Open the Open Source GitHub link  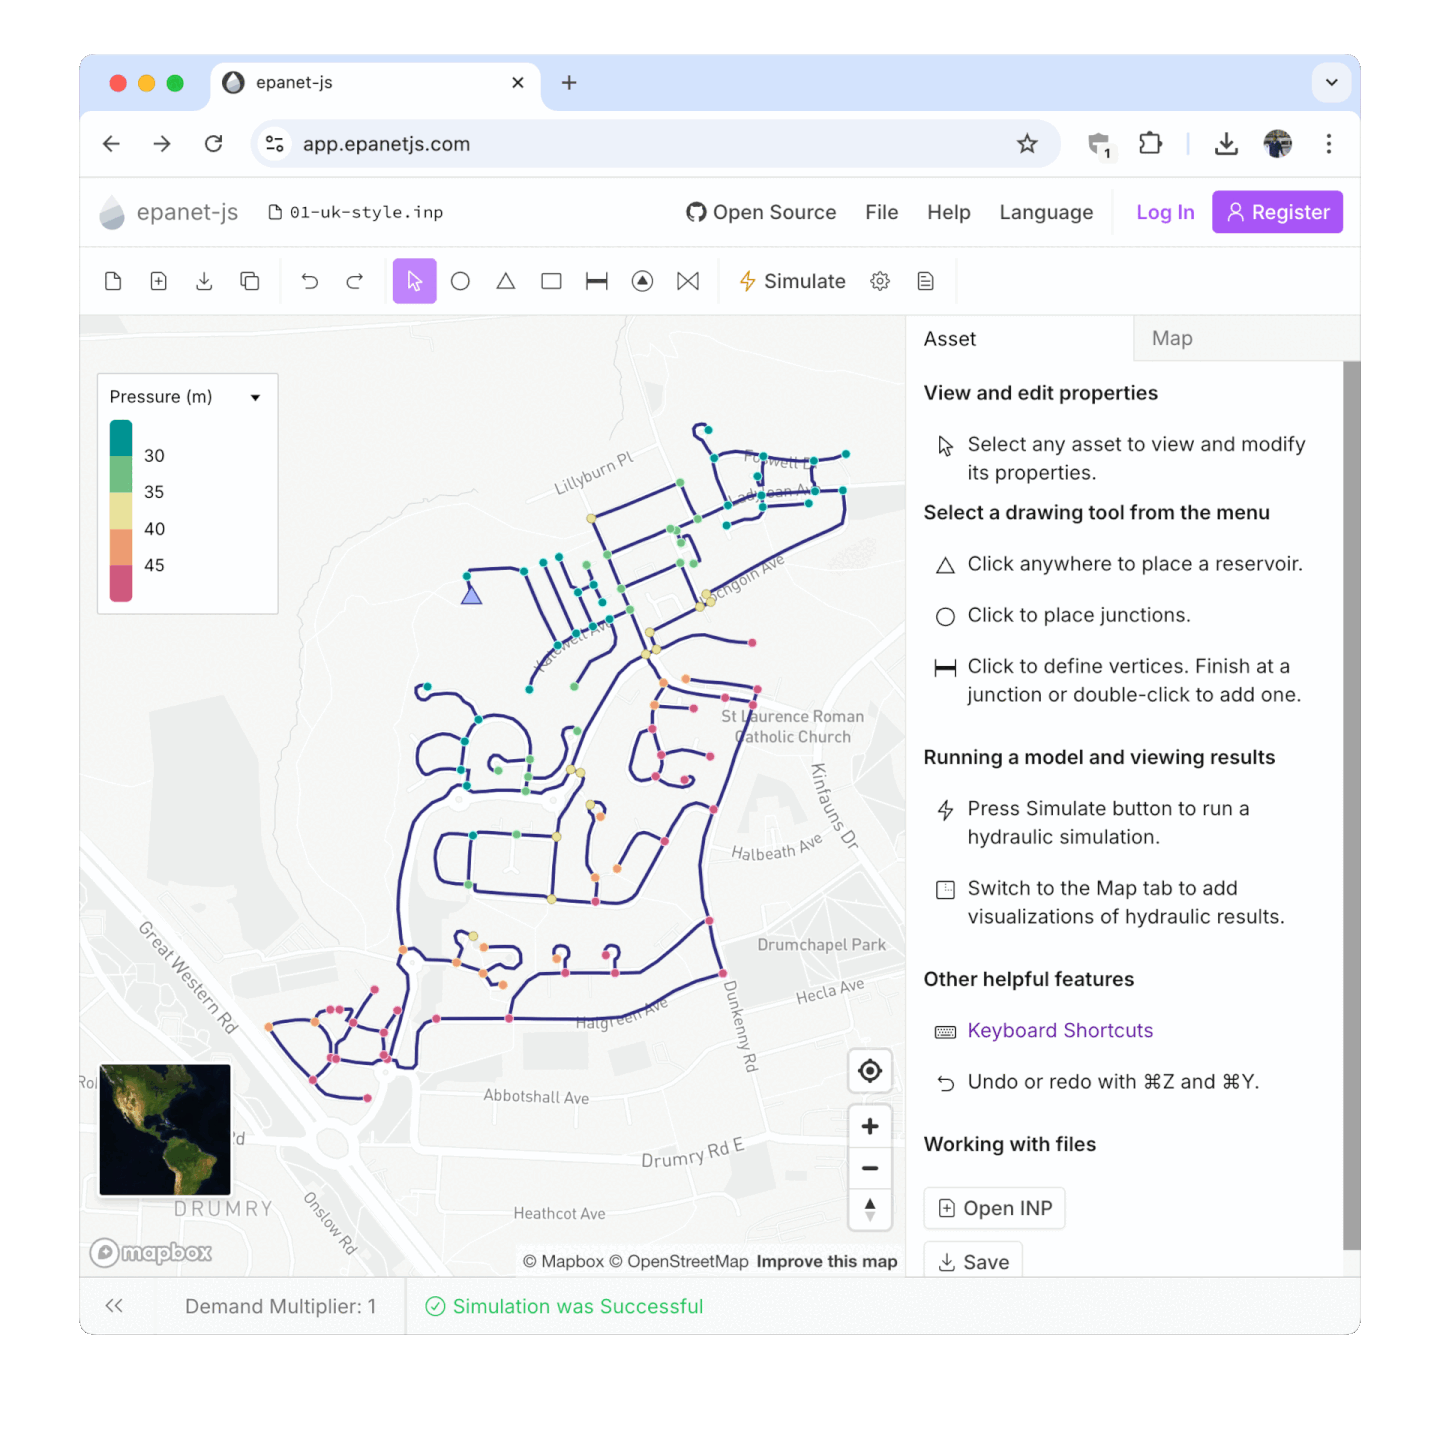click(761, 212)
